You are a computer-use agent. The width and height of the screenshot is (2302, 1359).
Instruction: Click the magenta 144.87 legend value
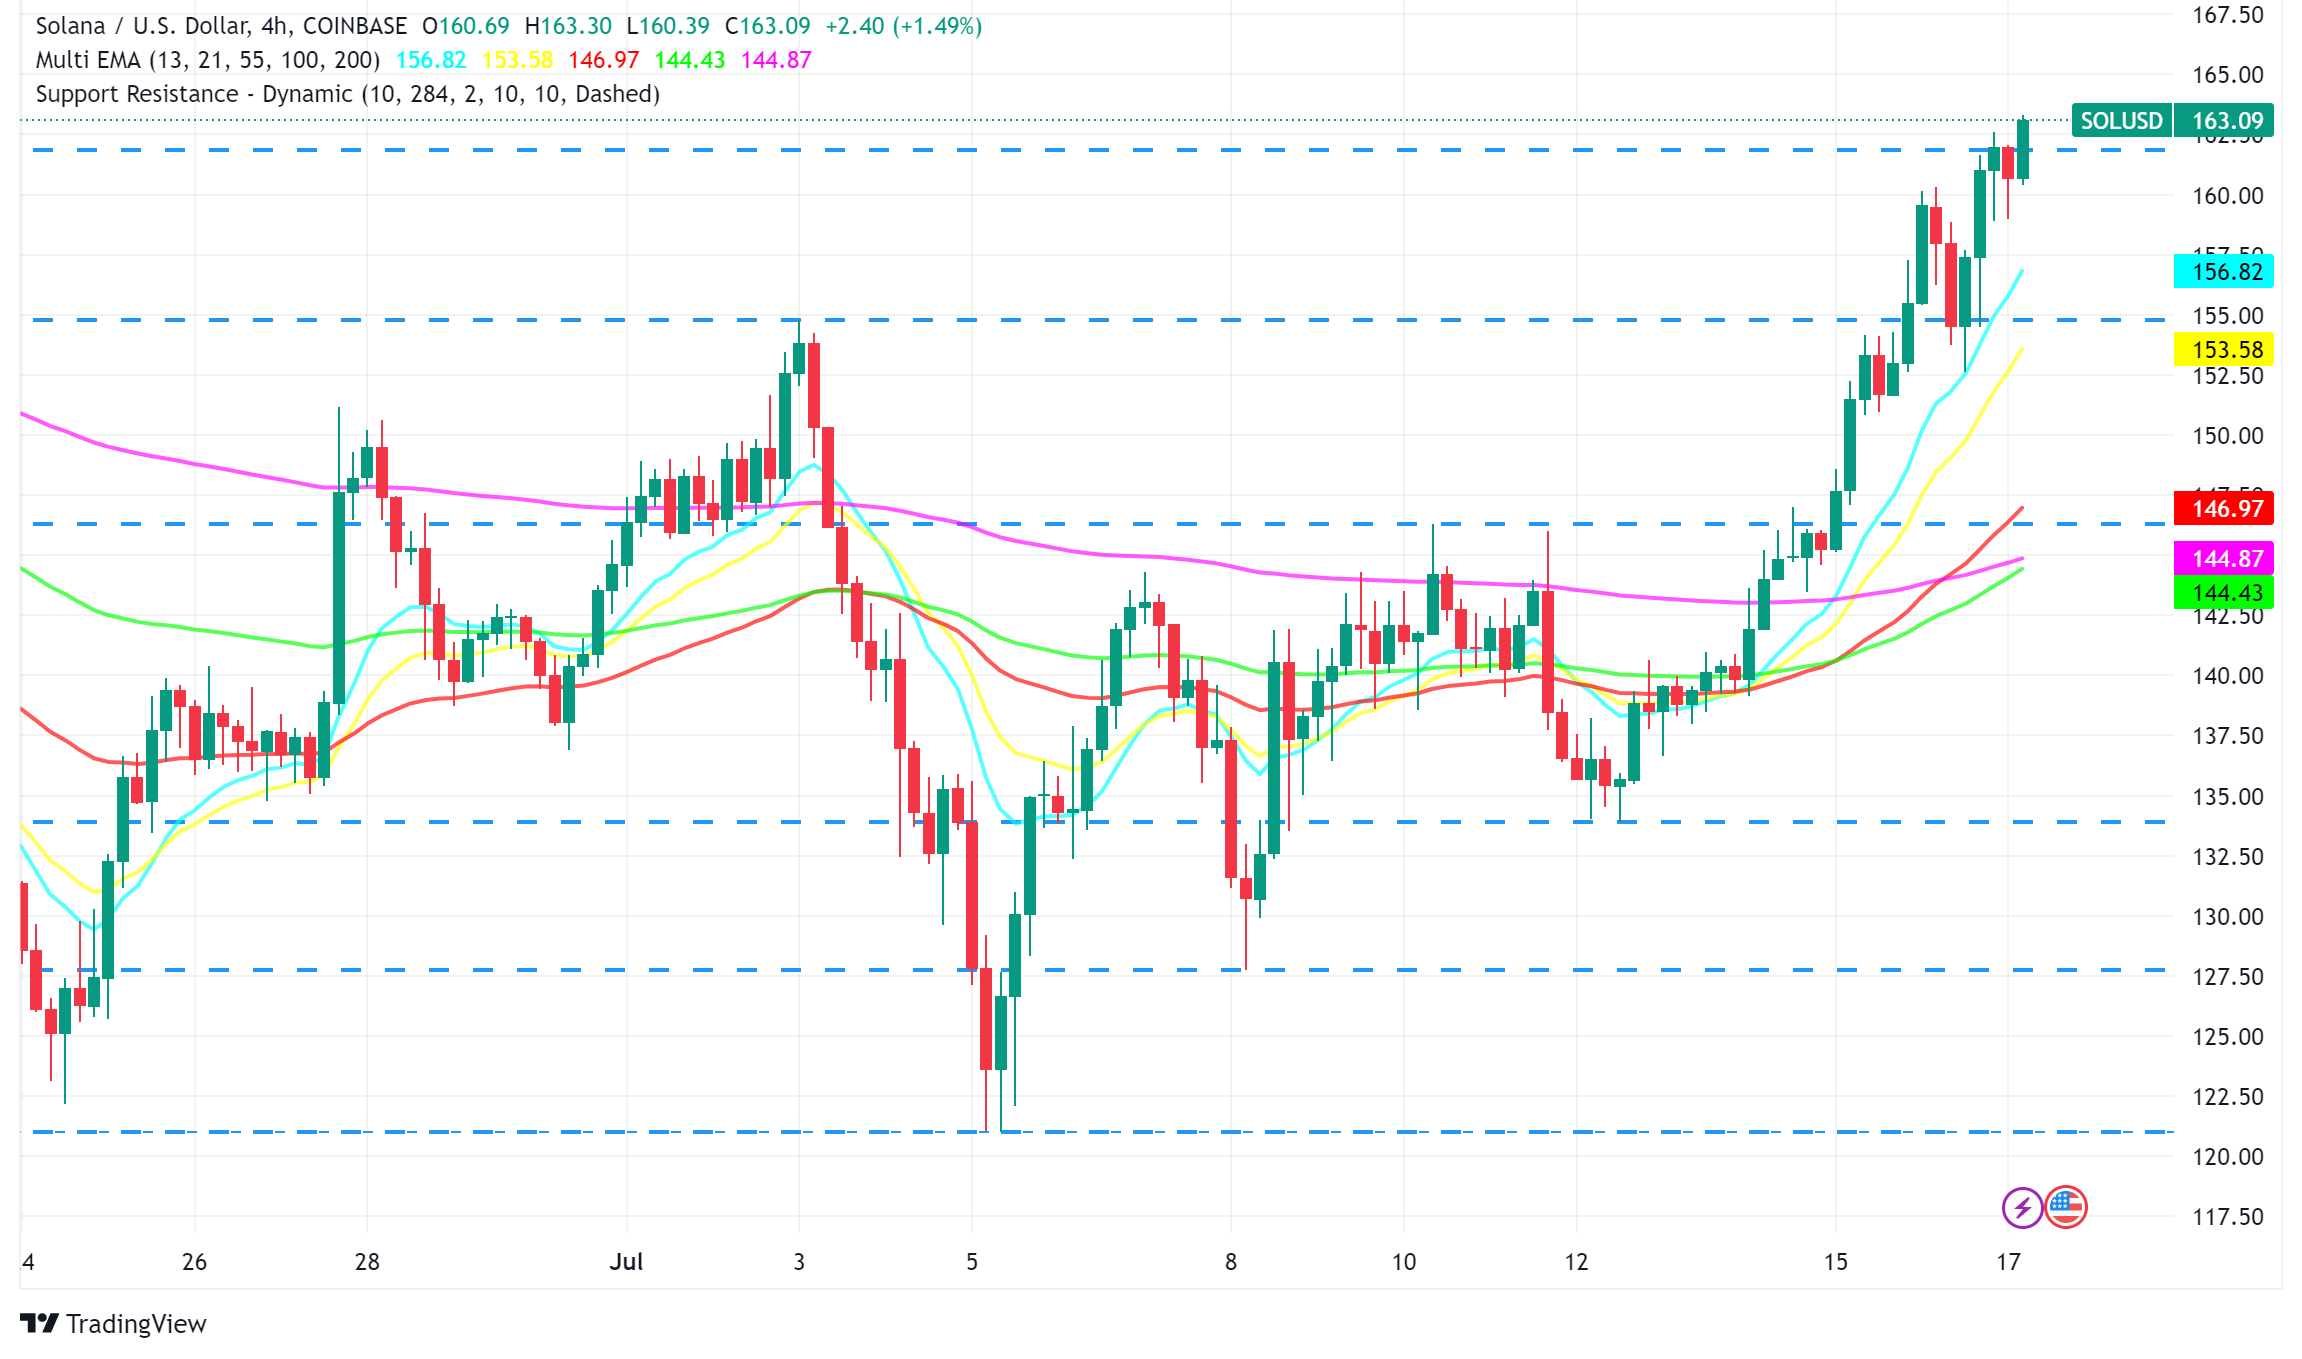click(x=776, y=60)
